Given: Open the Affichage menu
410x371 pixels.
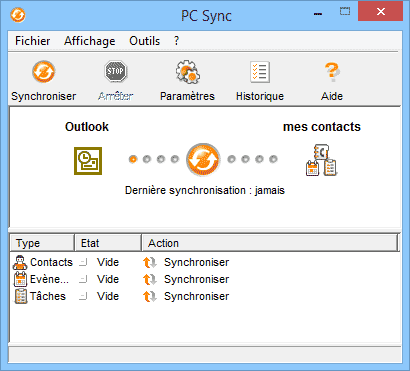Looking at the screenshot, I should (90, 41).
